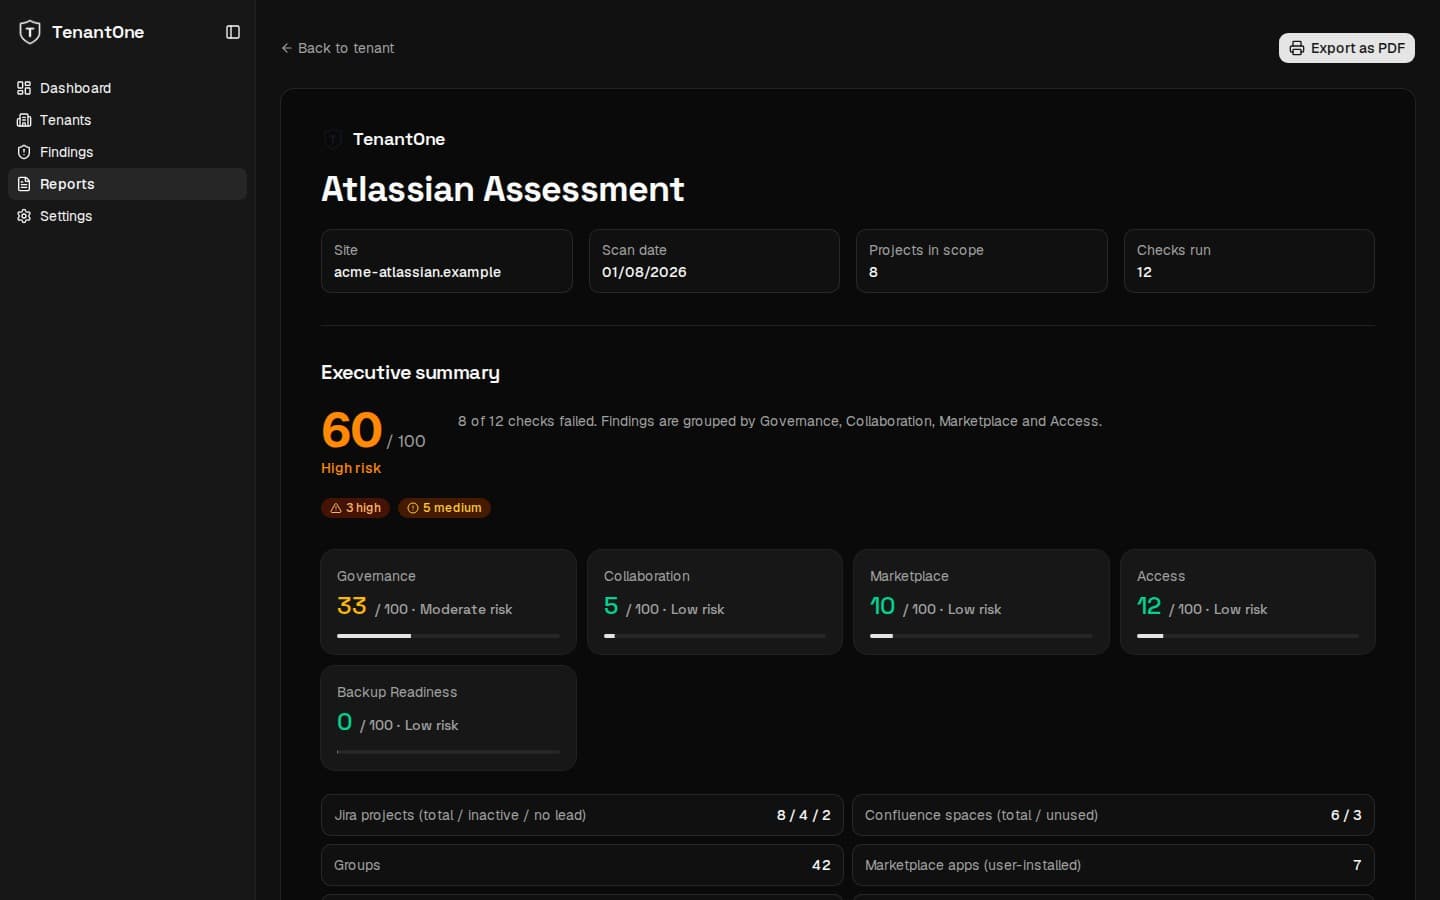Click the Marketplace apps (user-installed) row
This screenshot has height=900, width=1440.
coord(1113,865)
